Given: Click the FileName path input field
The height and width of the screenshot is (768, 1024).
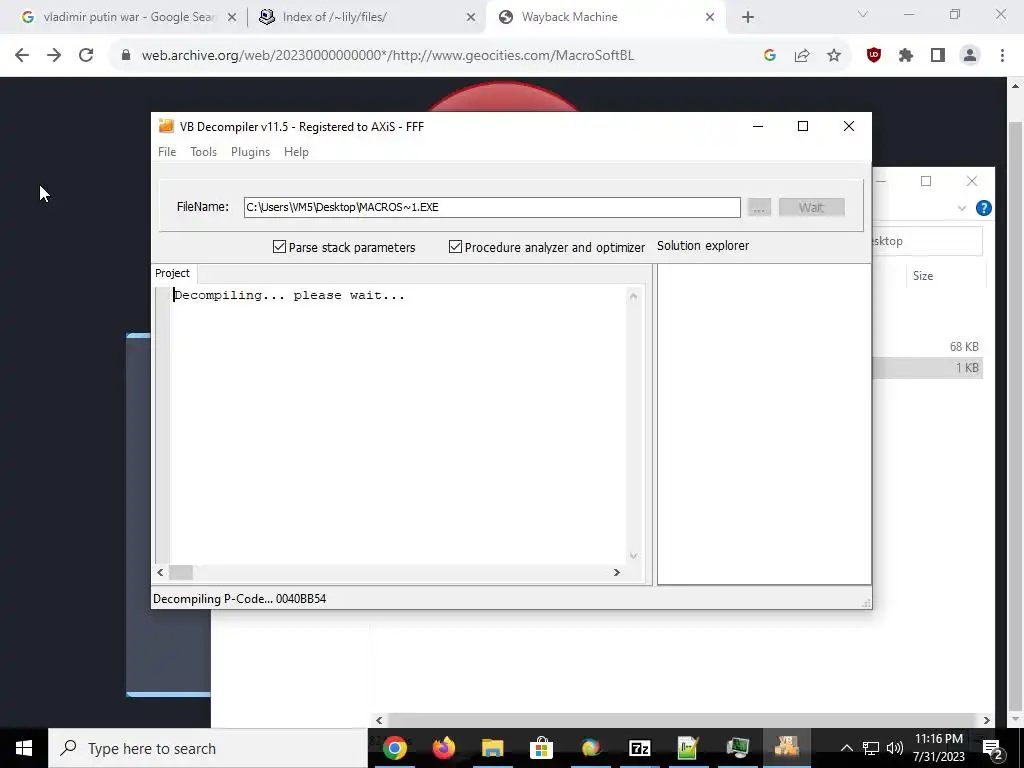Looking at the screenshot, I should coord(492,207).
